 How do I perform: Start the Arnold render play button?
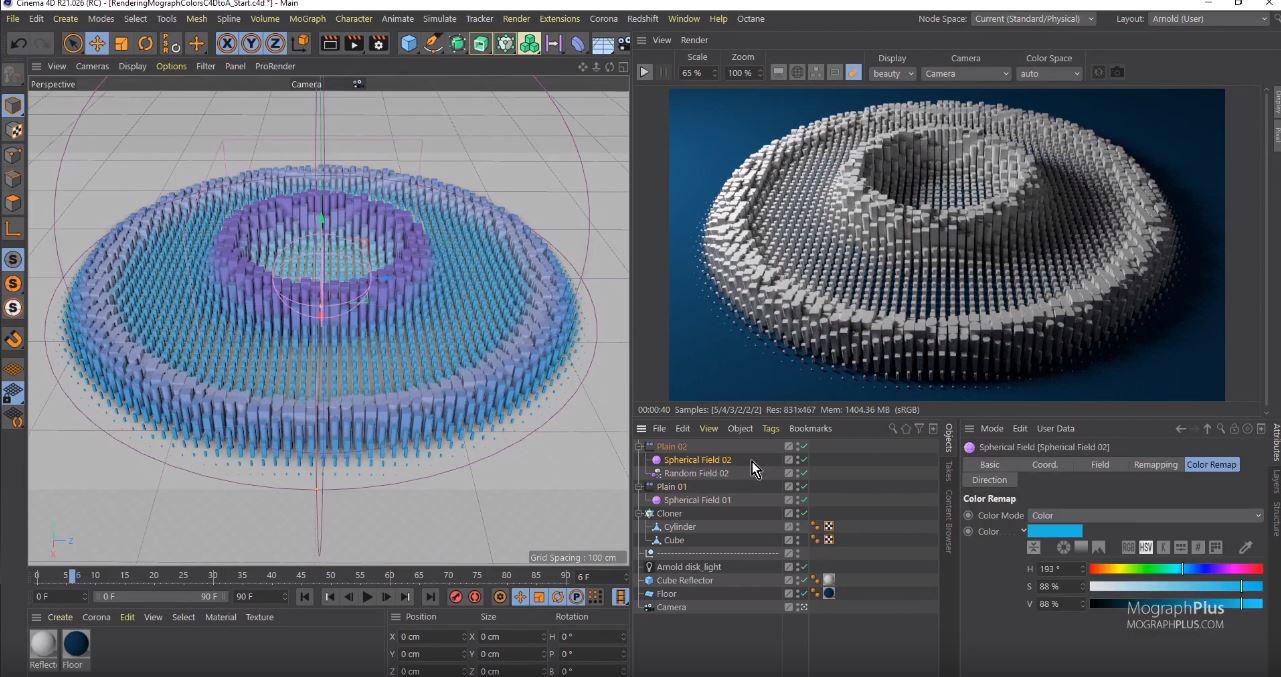point(645,72)
